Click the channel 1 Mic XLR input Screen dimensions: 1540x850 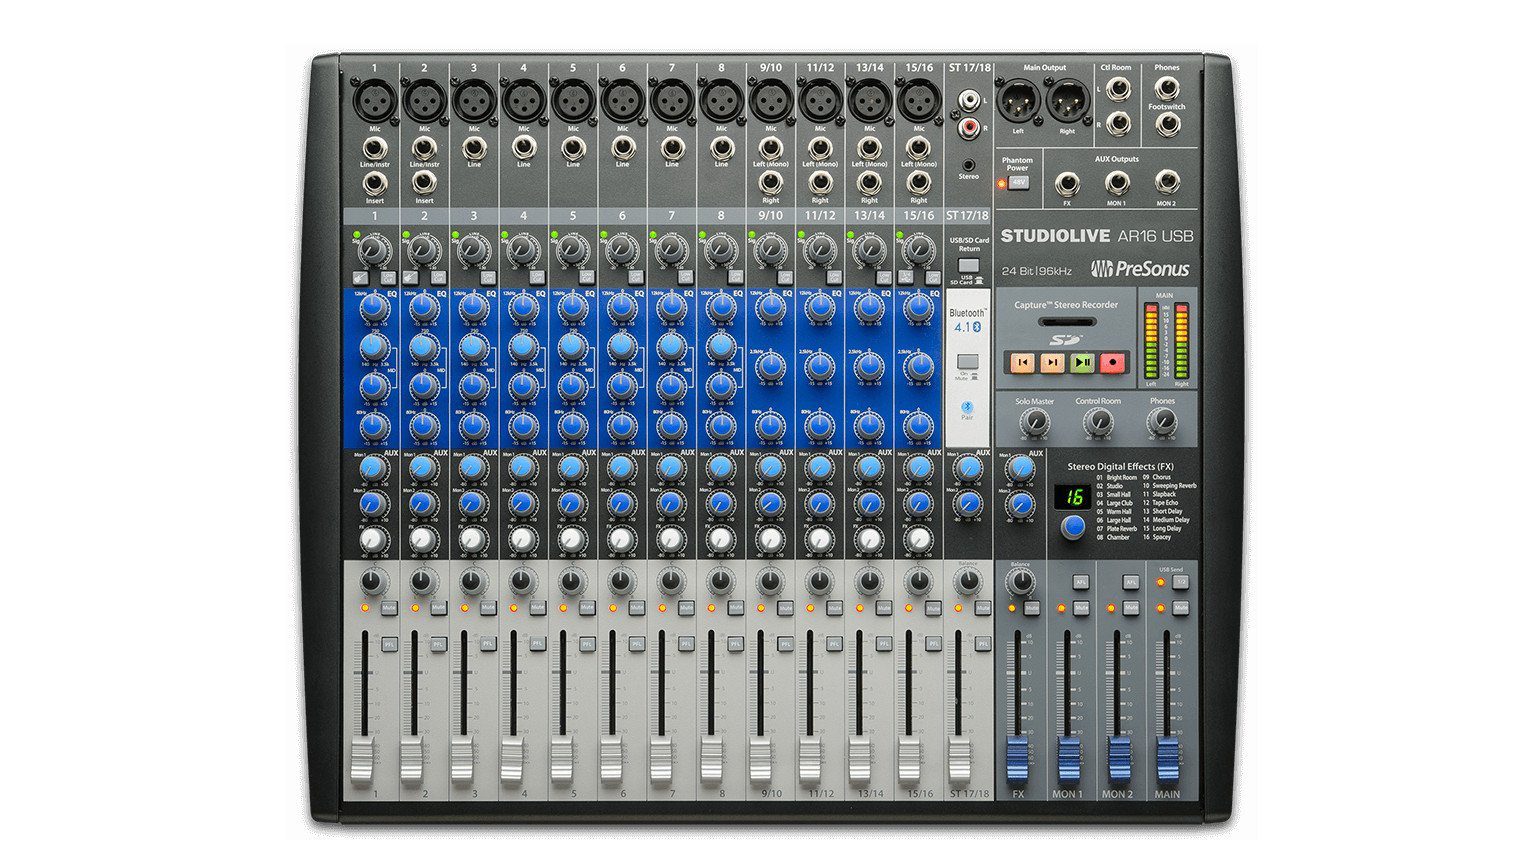coord(375,101)
